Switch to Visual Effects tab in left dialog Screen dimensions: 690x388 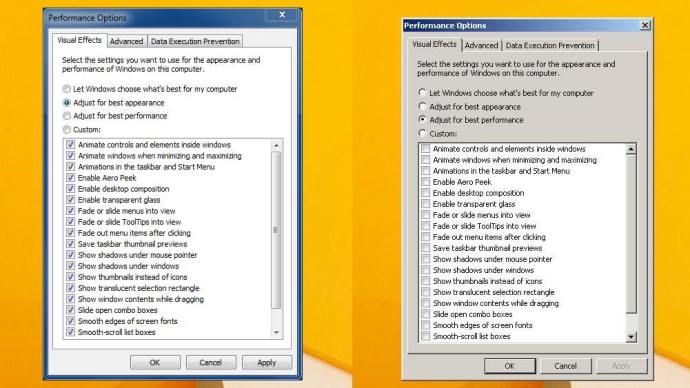point(80,40)
